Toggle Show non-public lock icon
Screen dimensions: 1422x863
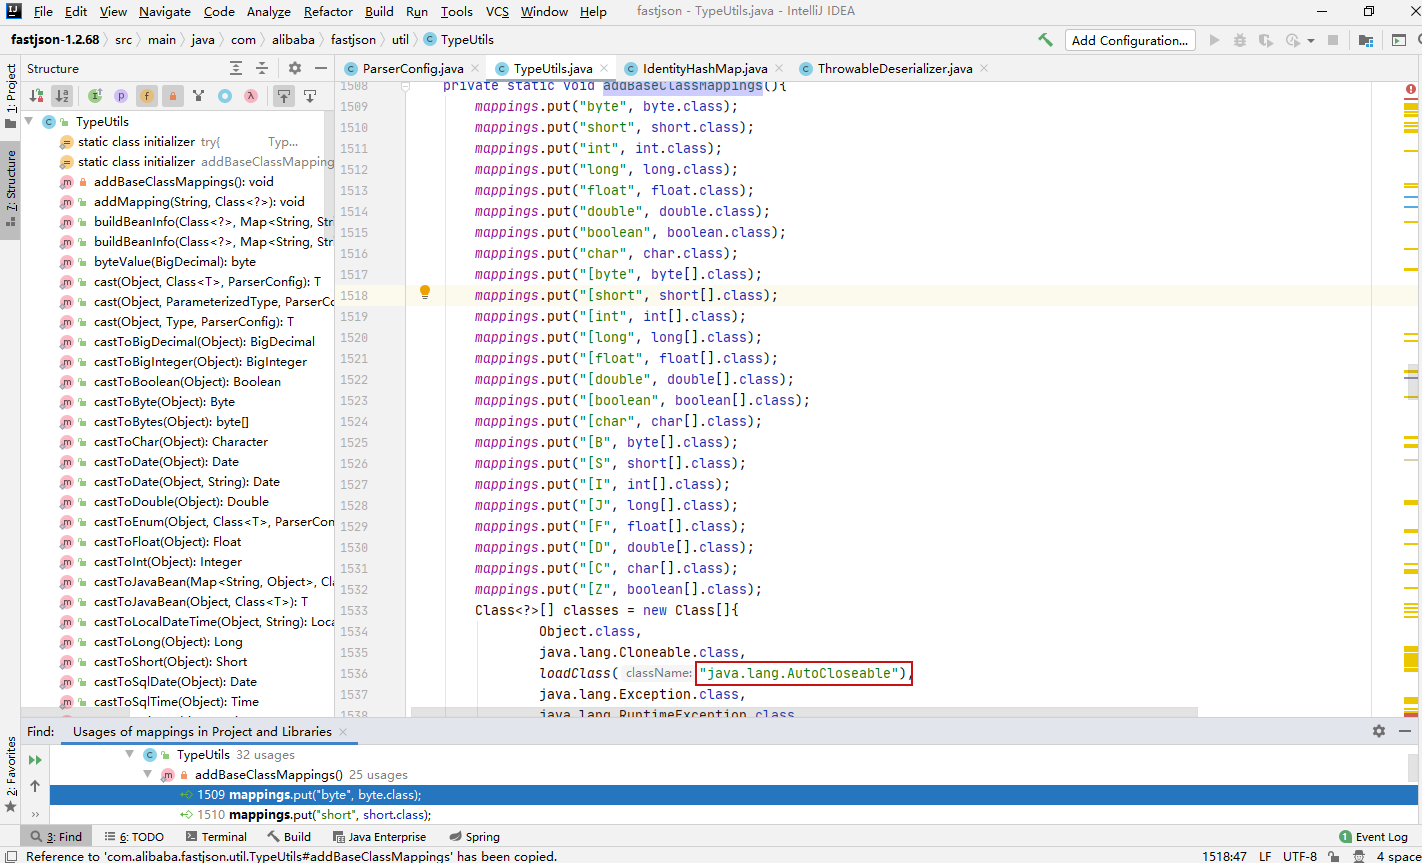(x=173, y=96)
